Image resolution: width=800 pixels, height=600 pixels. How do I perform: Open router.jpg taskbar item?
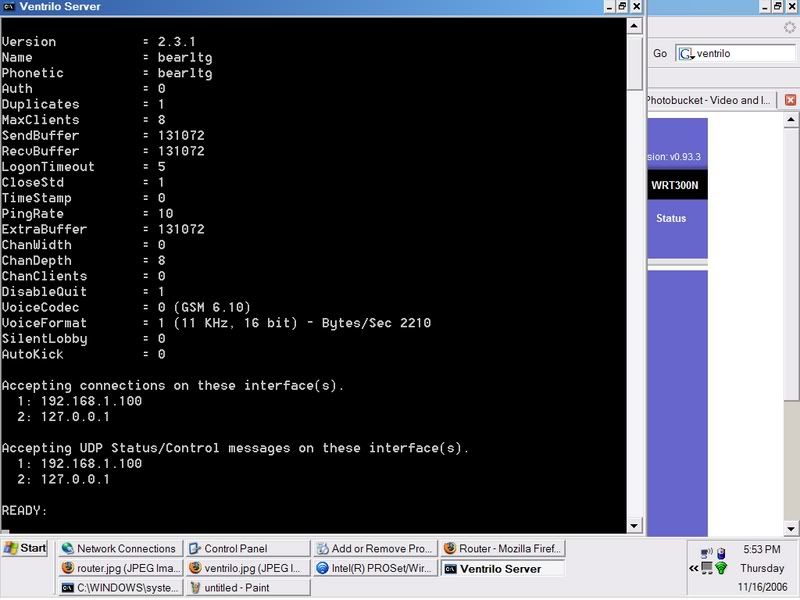(120, 568)
